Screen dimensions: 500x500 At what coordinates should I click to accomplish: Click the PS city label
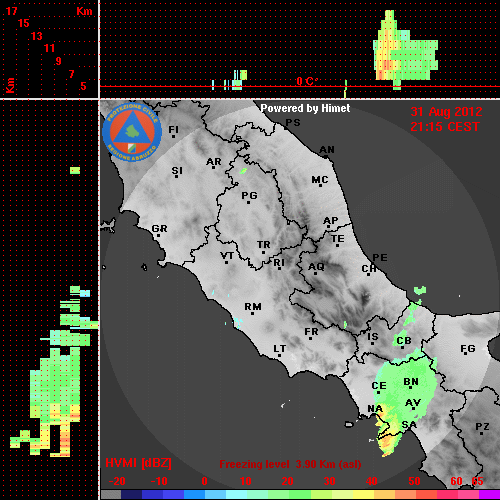point(293,123)
